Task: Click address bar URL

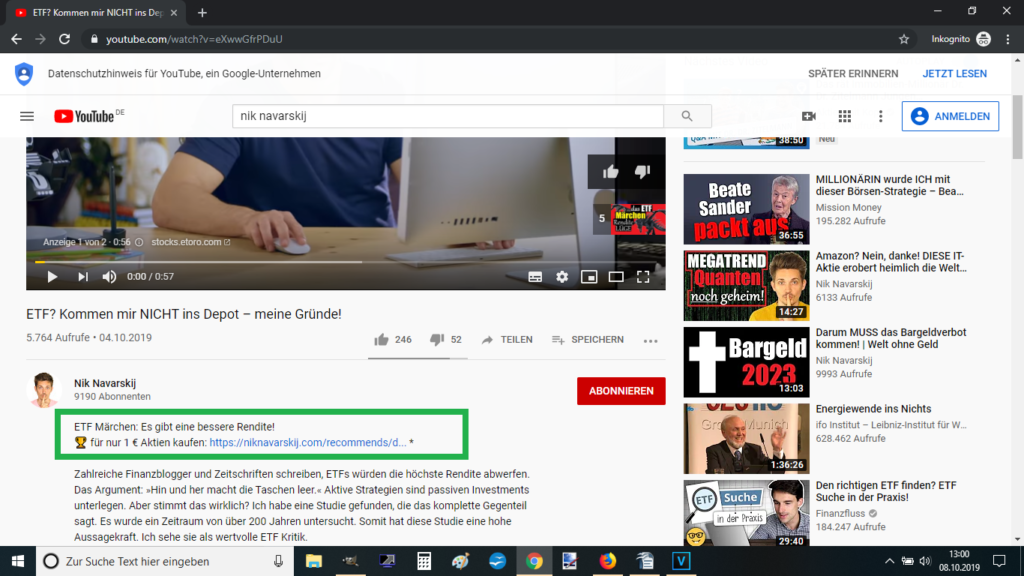Action: coord(194,39)
